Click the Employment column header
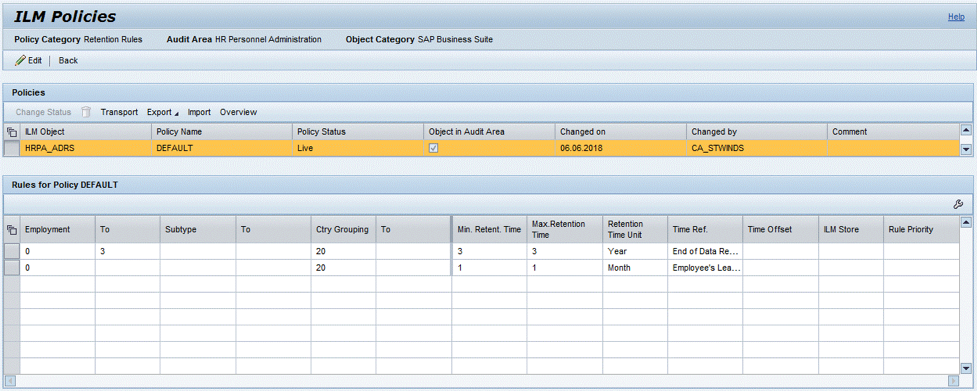 (57, 230)
